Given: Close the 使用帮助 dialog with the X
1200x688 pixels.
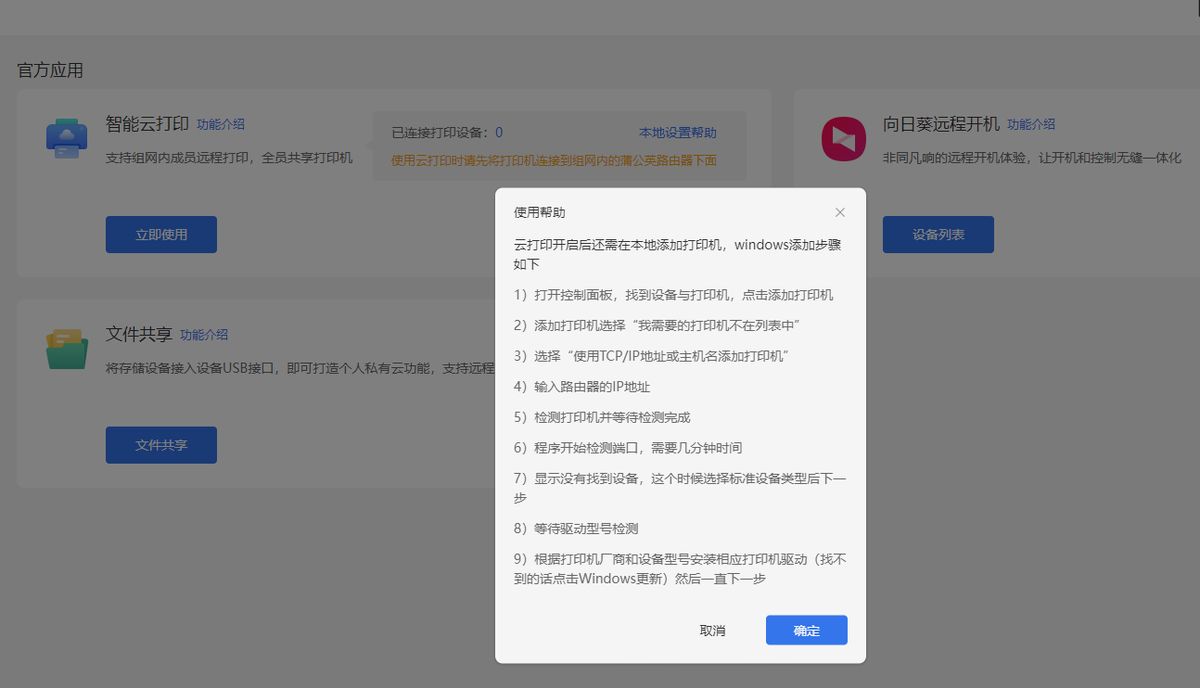Looking at the screenshot, I should coord(840,212).
